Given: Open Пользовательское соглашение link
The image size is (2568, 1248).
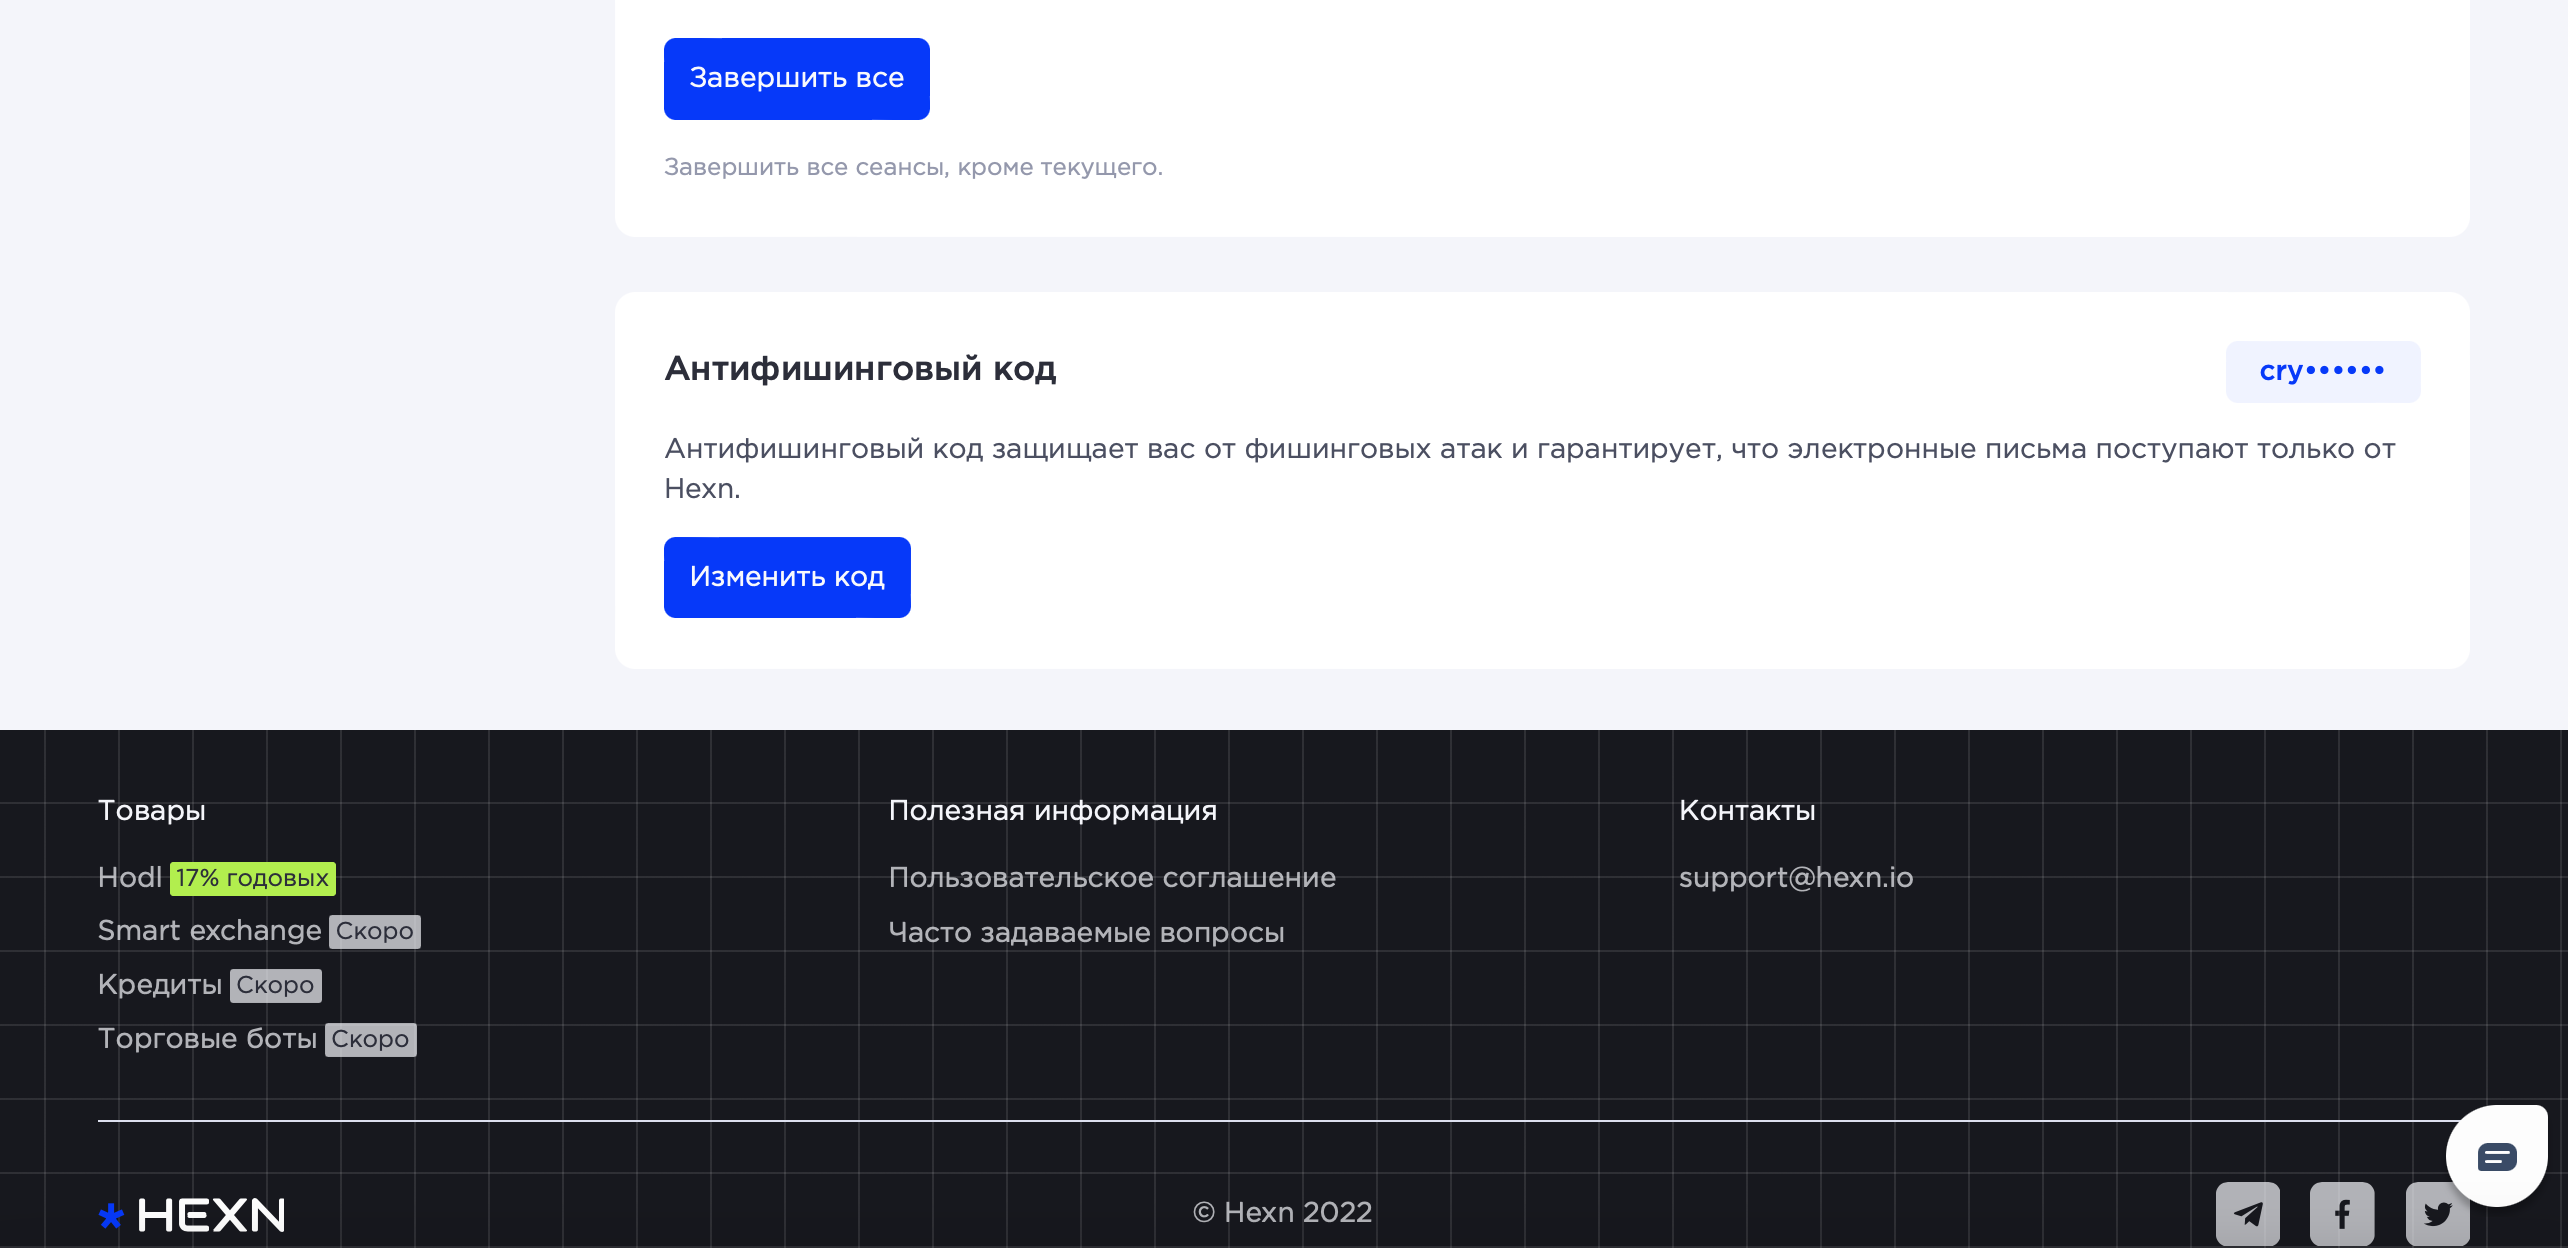Looking at the screenshot, I should (1112, 877).
